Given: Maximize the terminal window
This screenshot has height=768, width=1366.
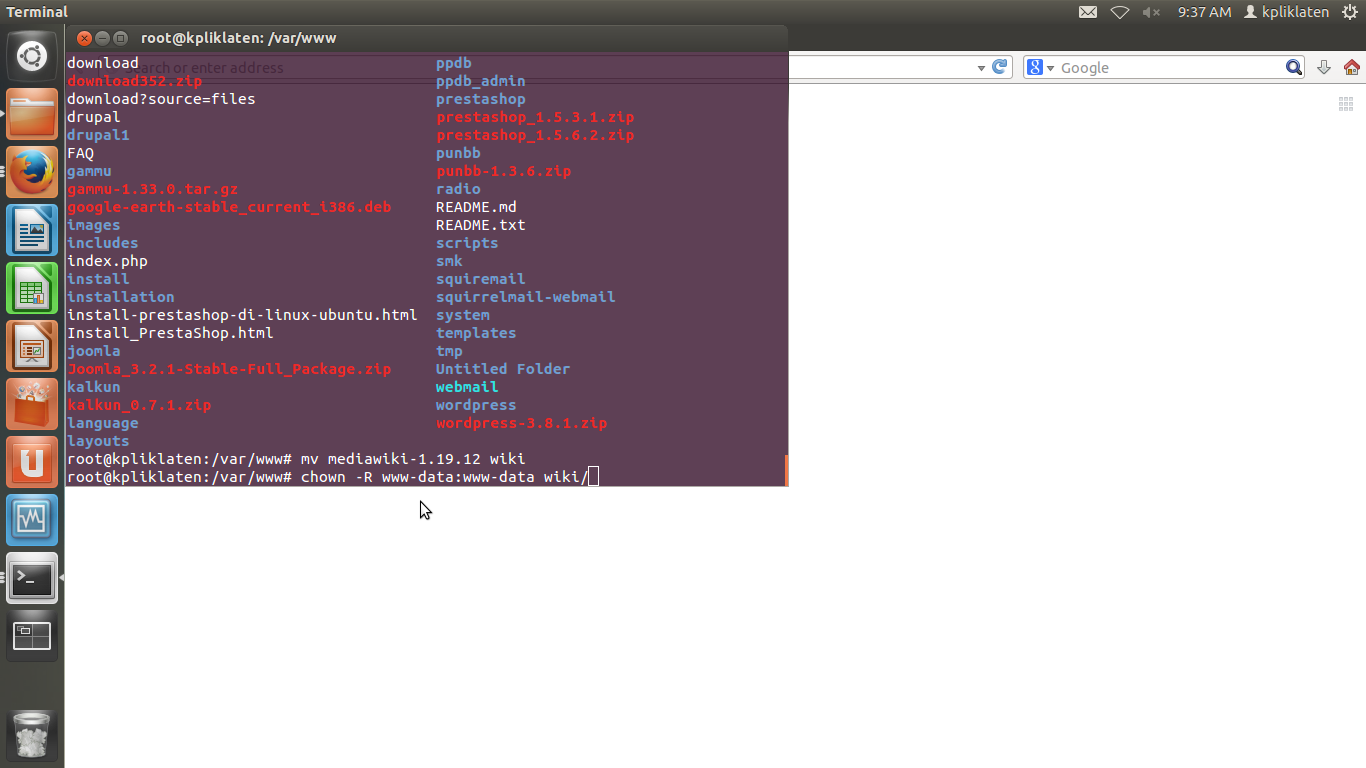Looking at the screenshot, I should click(x=120, y=38).
